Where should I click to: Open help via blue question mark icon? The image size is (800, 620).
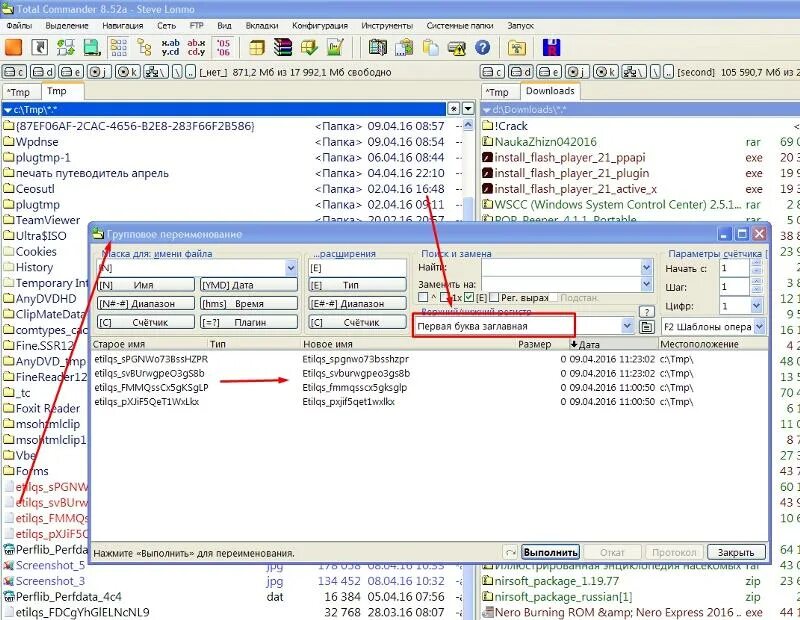tap(482, 47)
